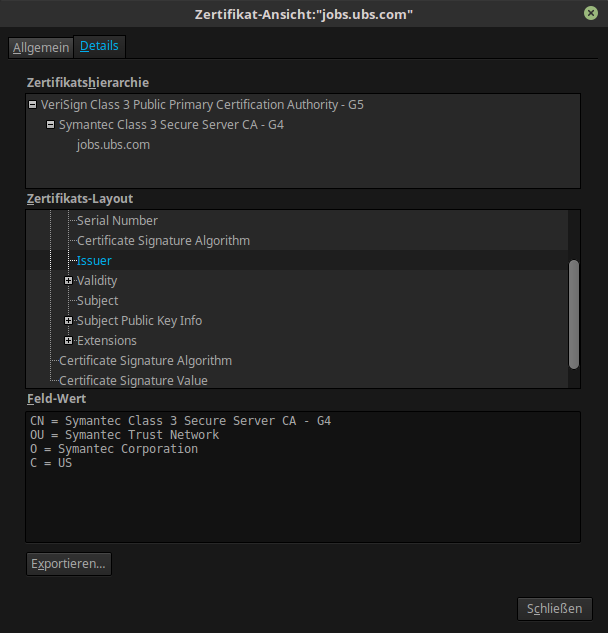This screenshot has width=608, height=633.
Task: Open the Details tab
Action: 99,46
